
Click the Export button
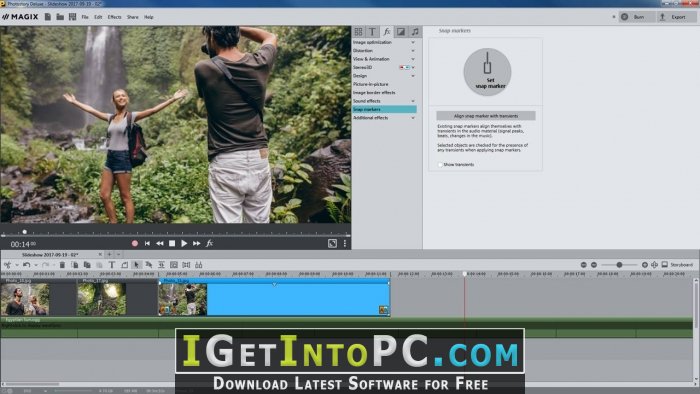tap(674, 17)
